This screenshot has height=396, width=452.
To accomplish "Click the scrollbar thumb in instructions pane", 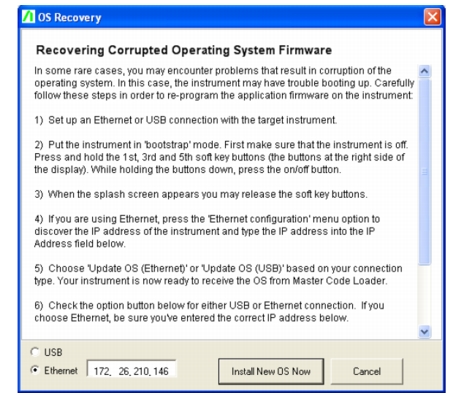I will click(x=425, y=172).
